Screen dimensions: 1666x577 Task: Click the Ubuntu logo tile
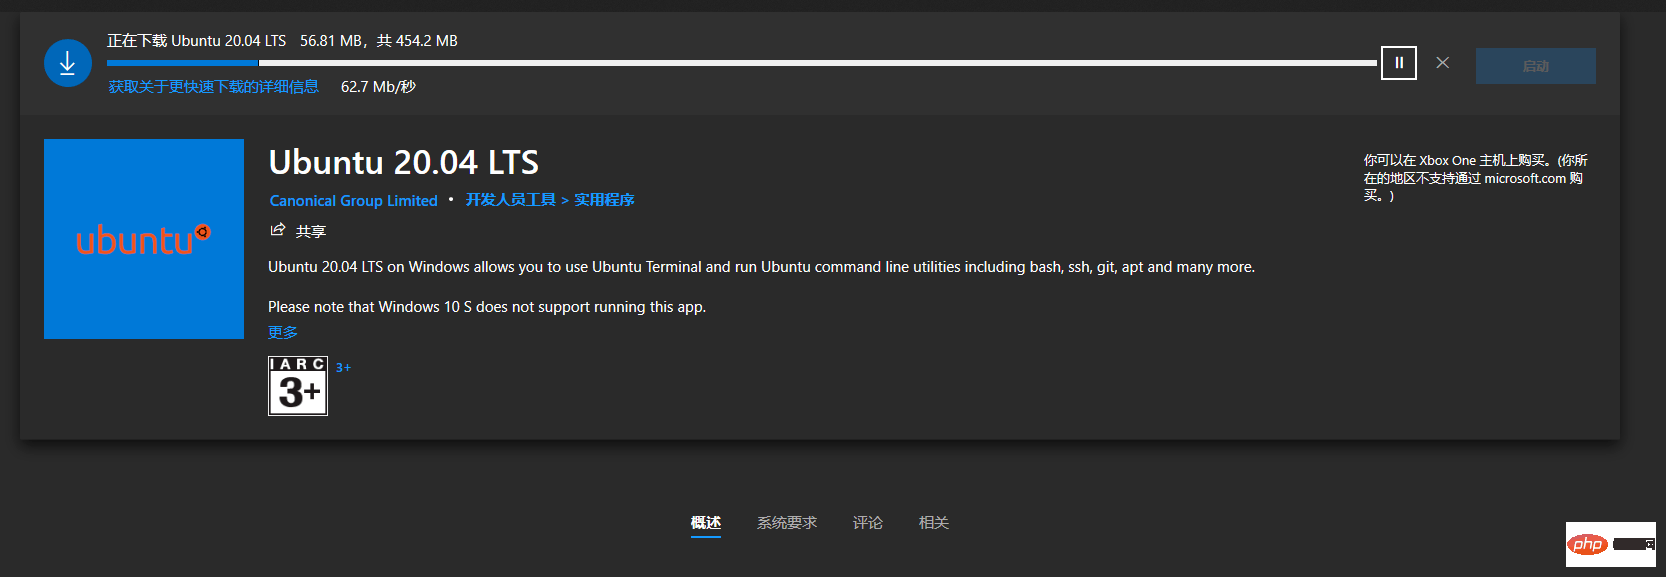point(144,239)
